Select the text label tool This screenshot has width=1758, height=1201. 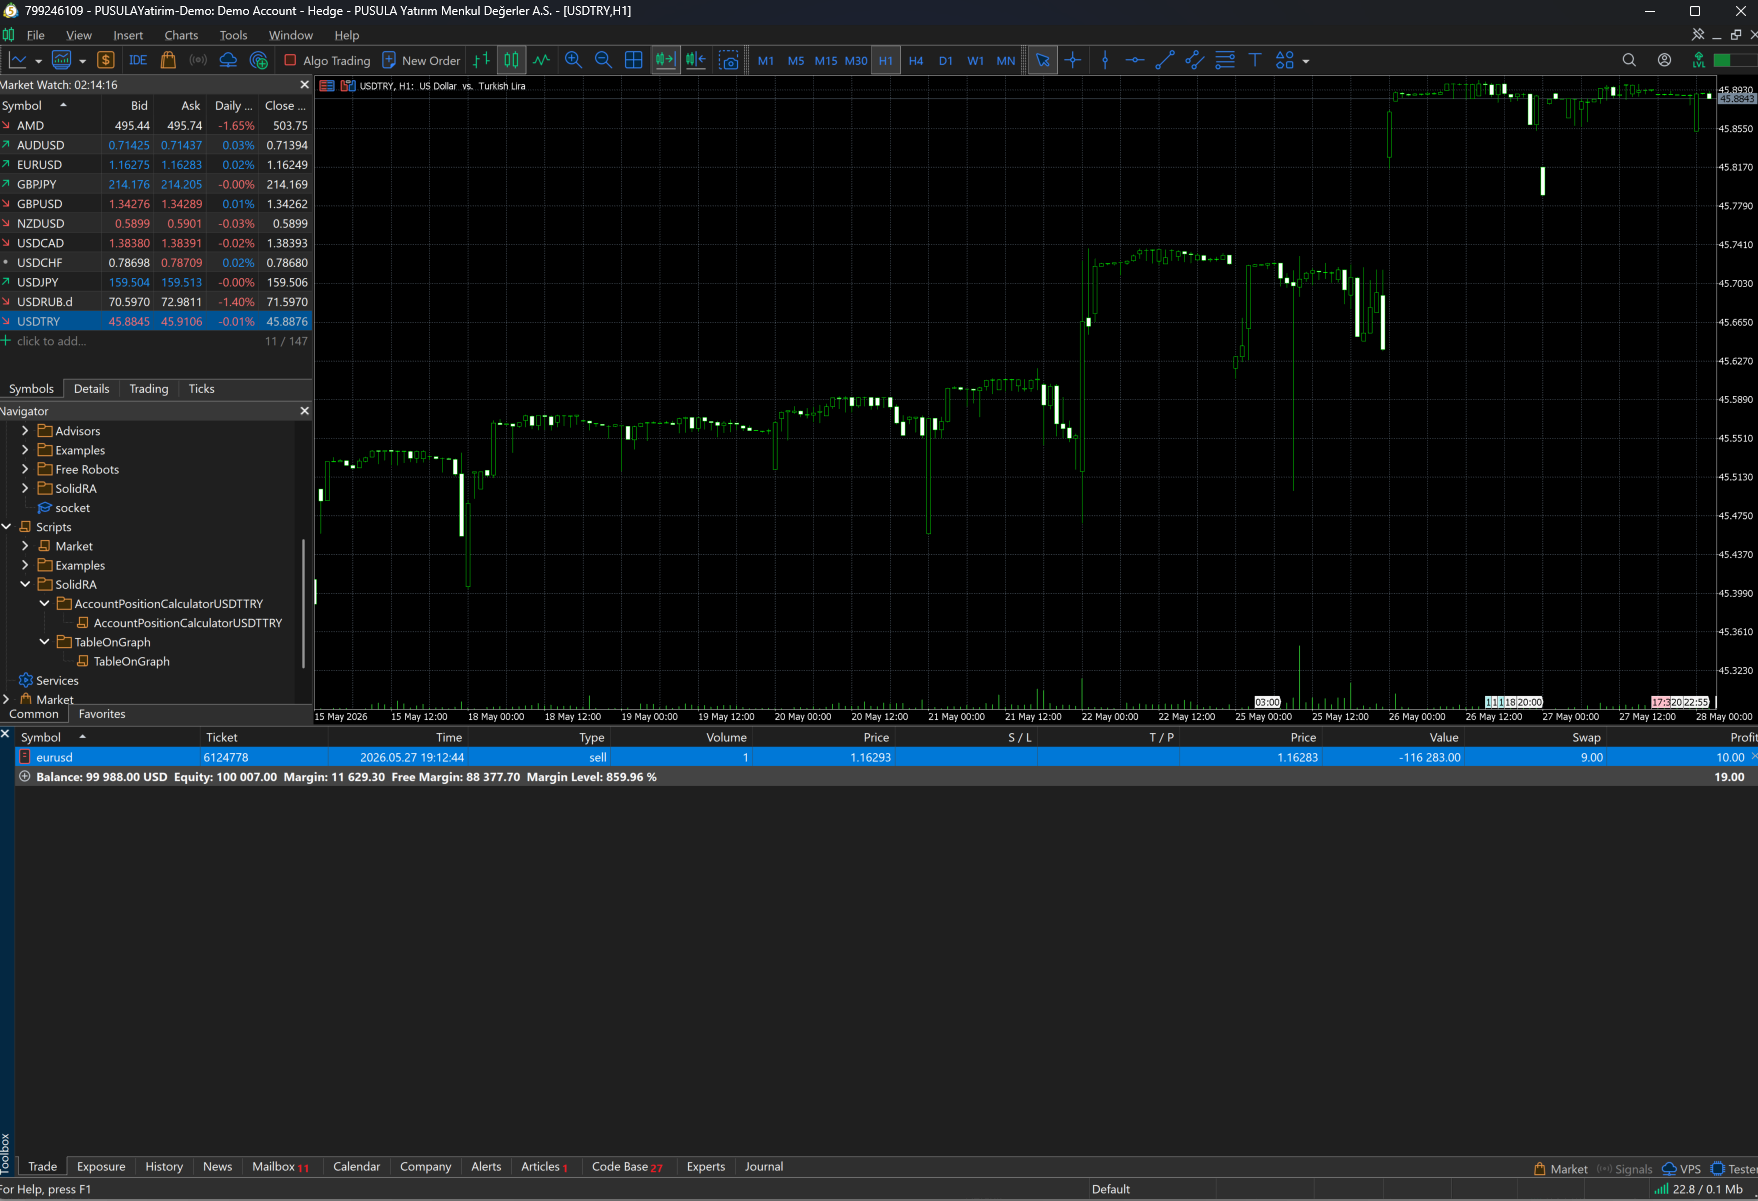coord(1255,60)
